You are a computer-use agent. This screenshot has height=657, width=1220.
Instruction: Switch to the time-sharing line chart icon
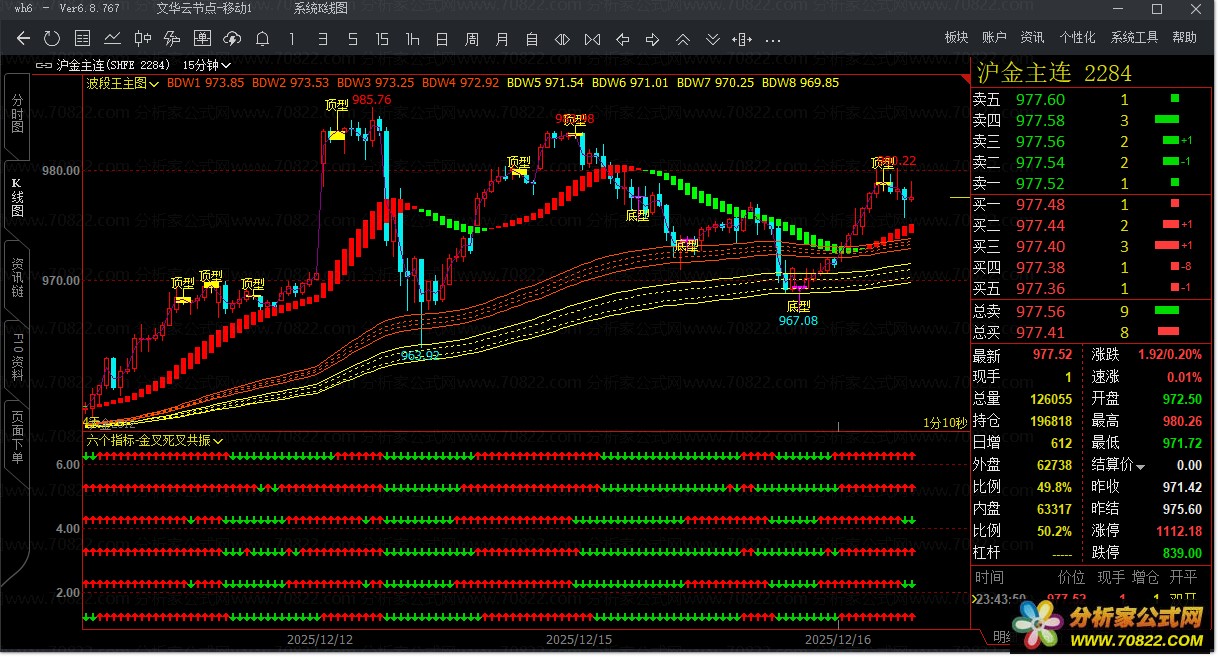pos(112,39)
